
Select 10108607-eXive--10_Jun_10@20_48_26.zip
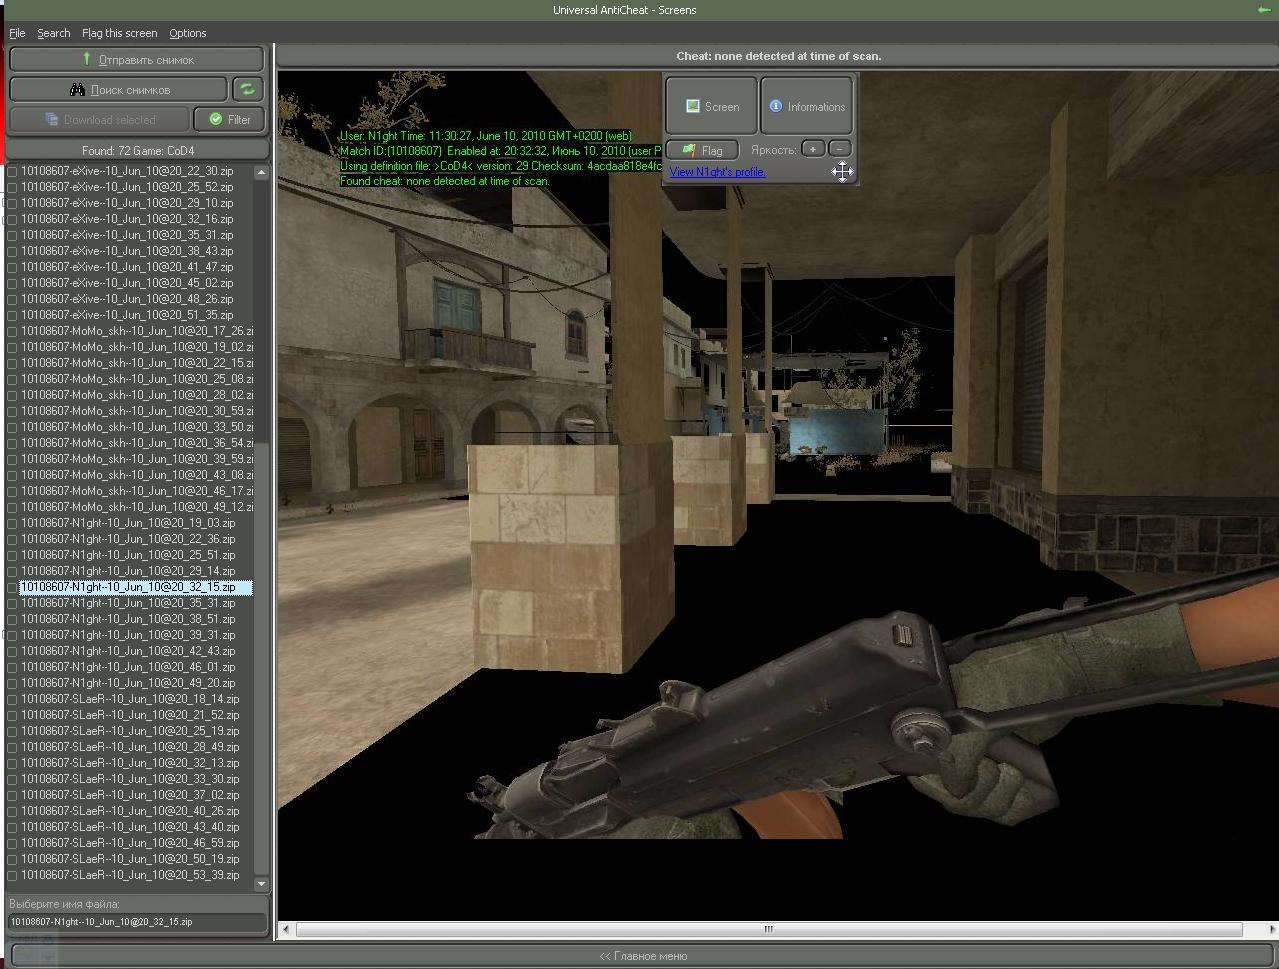coord(127,299)
